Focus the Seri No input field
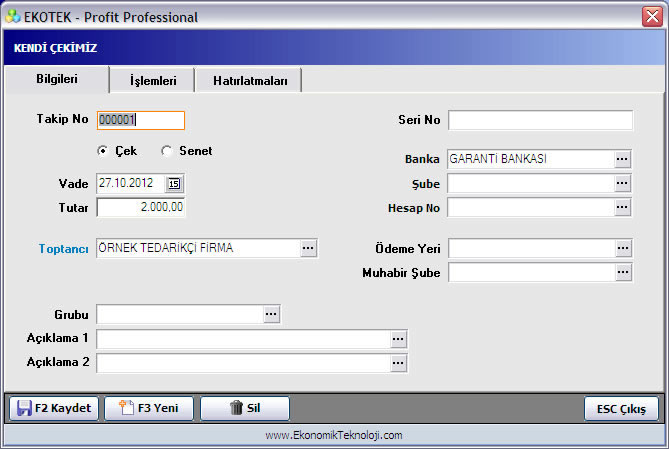This screenshot has width=669, height=449. coord(541,120)
